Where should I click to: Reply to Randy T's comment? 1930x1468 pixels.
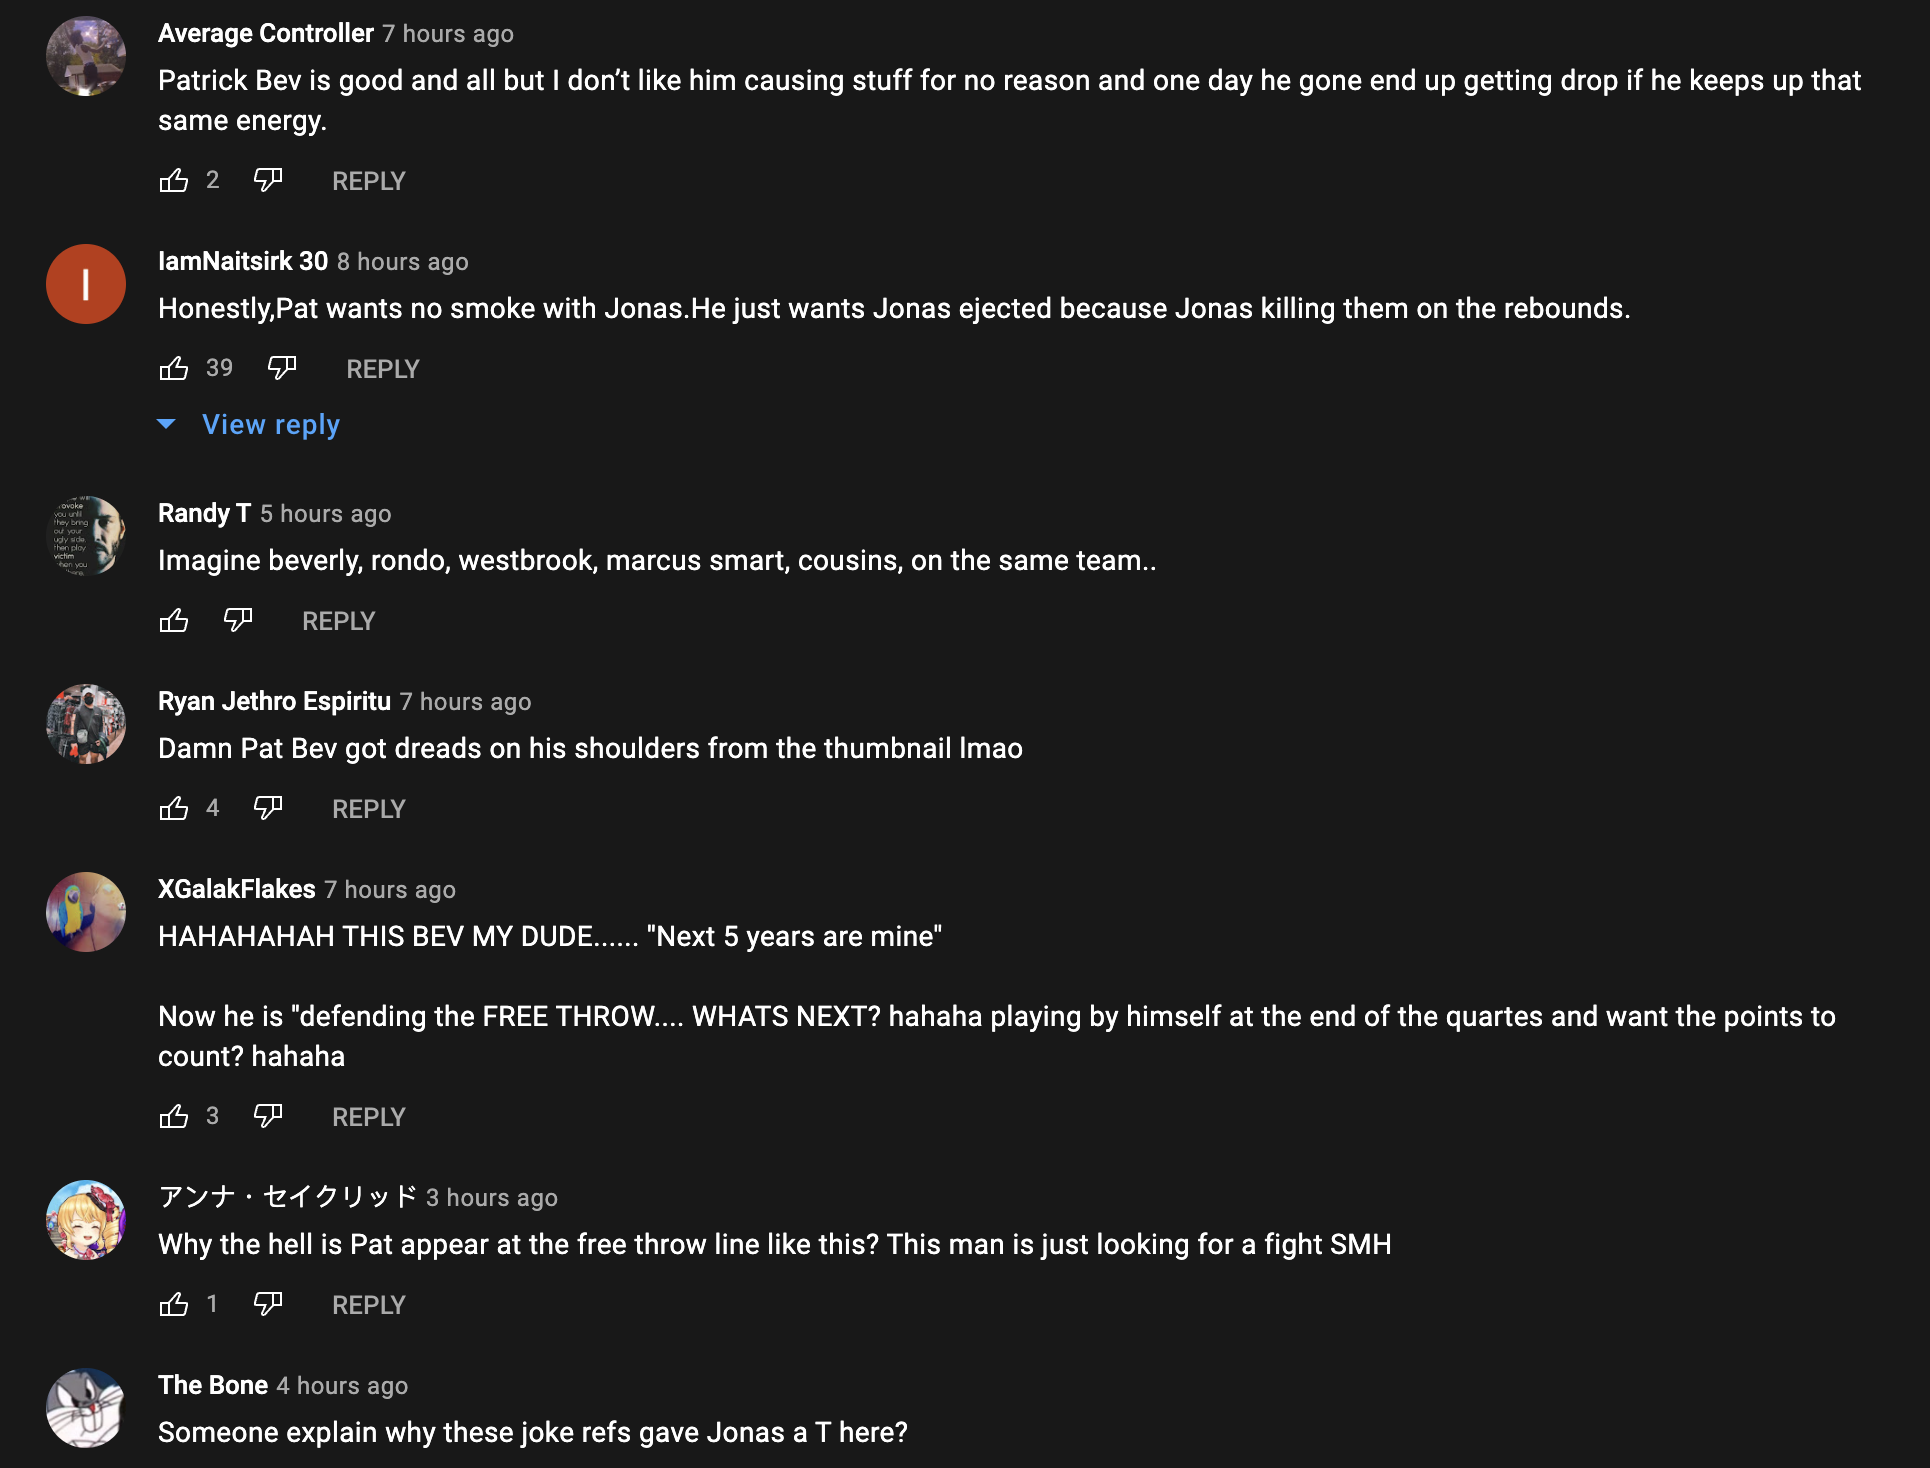(x=338, y=621)
